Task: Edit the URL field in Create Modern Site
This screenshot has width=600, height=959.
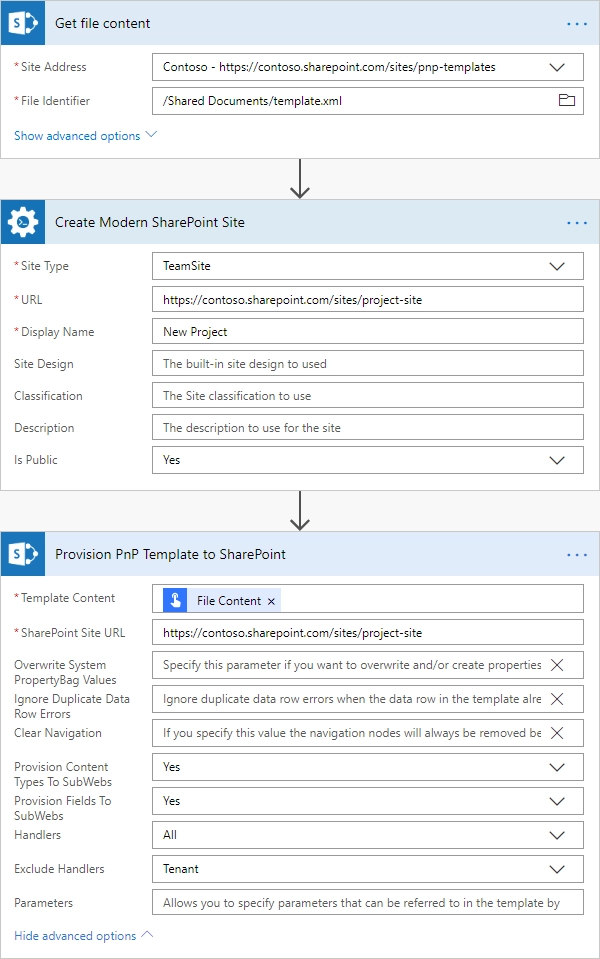Action: click(x=368, y=300)
